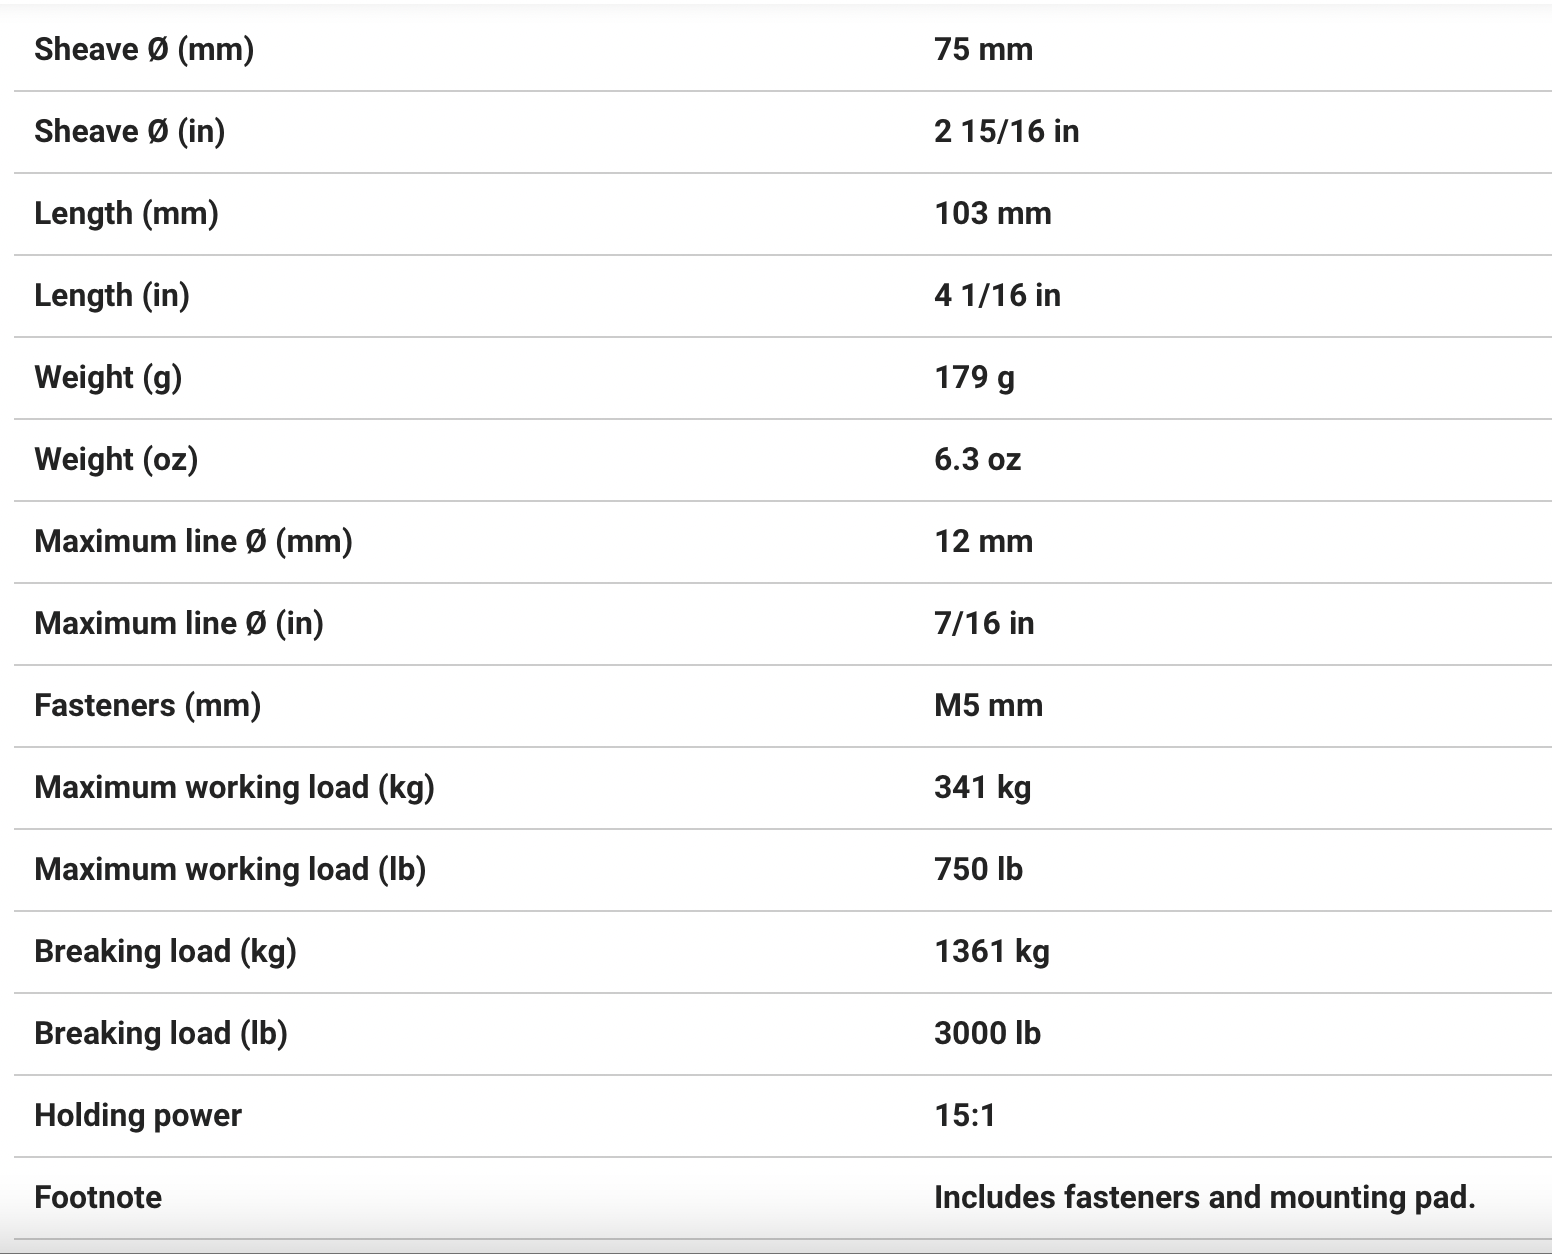The width and height of the screenshot is (1552, 1254).
Task: Click the "7/16 in" maximum line value
Action: click(984, 623)
